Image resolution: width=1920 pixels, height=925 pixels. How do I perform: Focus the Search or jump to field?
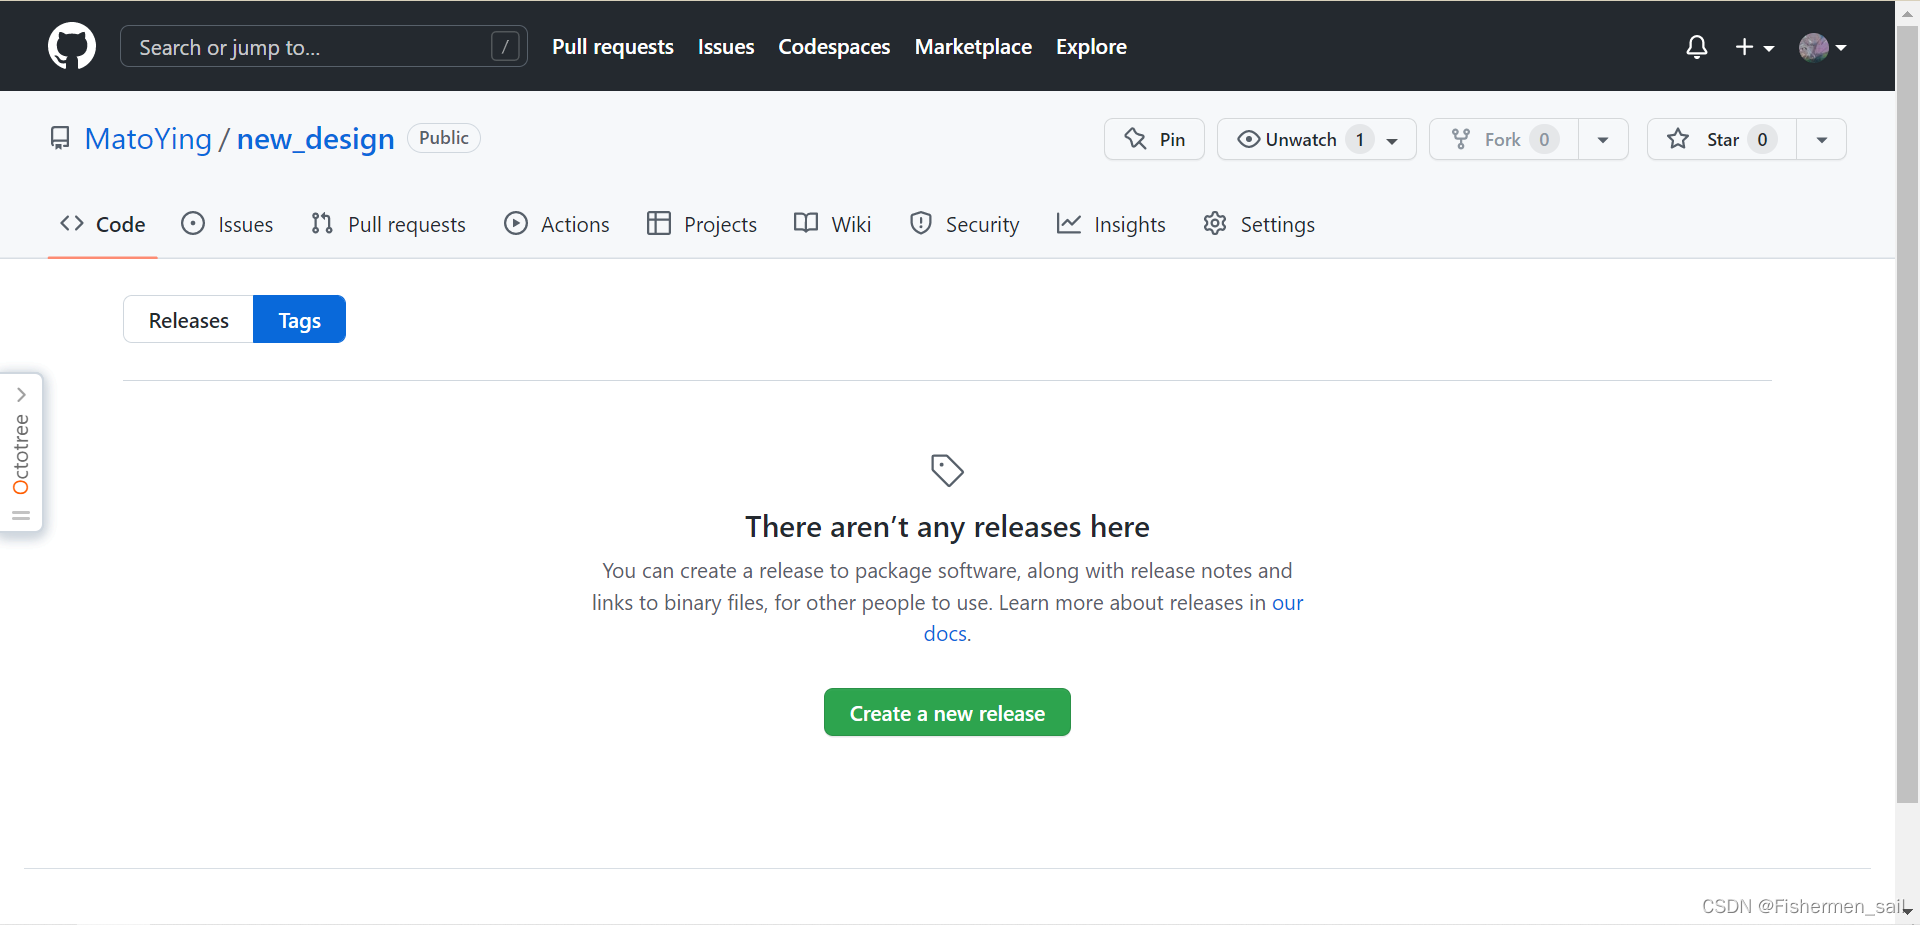[323, 46]
